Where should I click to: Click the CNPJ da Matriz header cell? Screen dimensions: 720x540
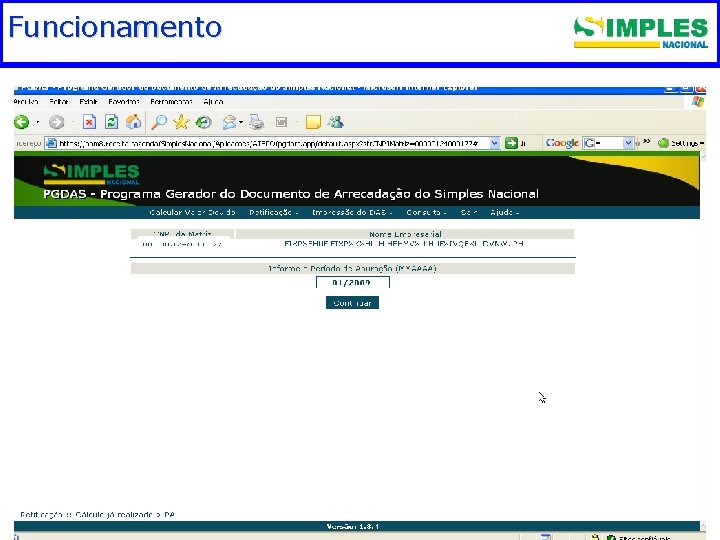(x=182, y=234)
